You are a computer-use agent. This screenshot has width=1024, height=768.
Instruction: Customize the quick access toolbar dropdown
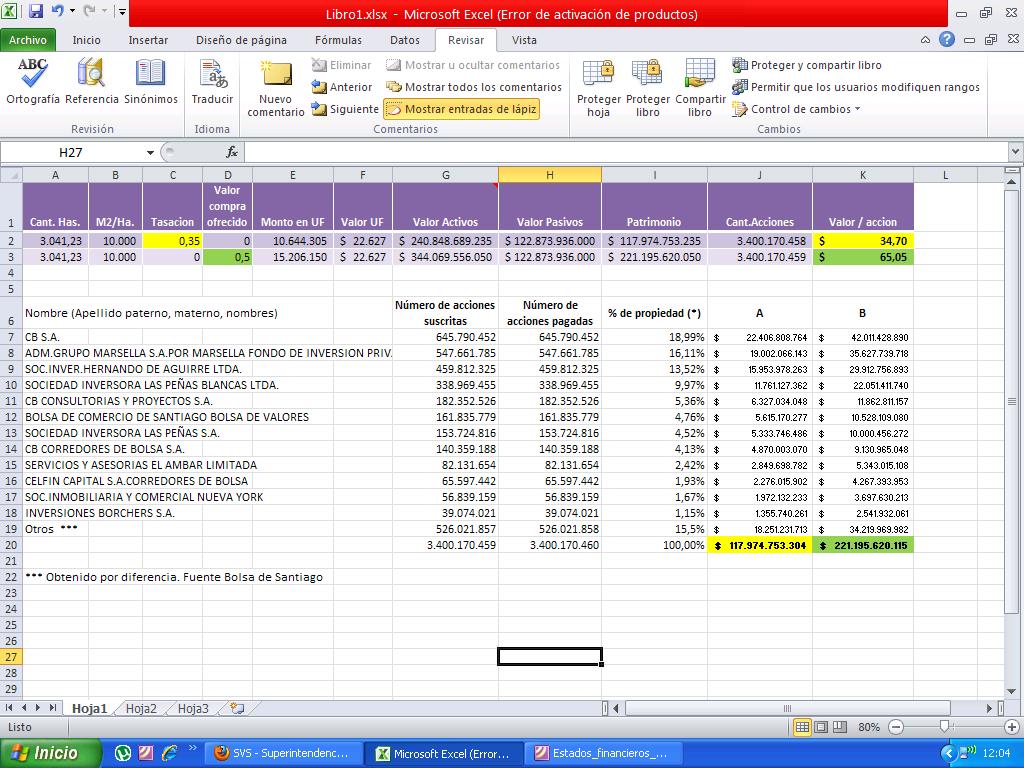point(122,12)
